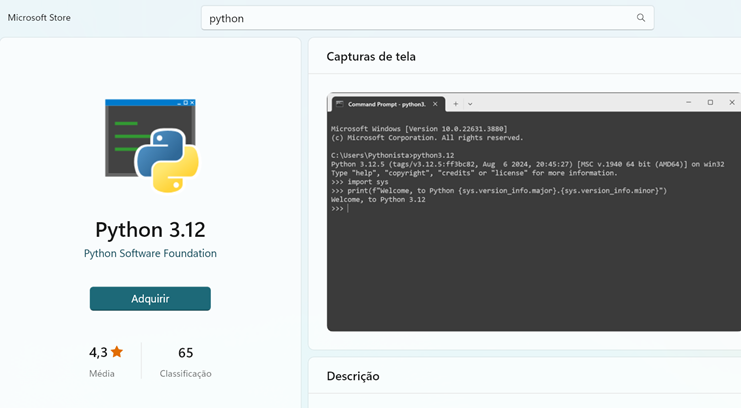Click the Microsoft Store title text
This screenshot has height=408, width=741.
click(x=39, y=17)
